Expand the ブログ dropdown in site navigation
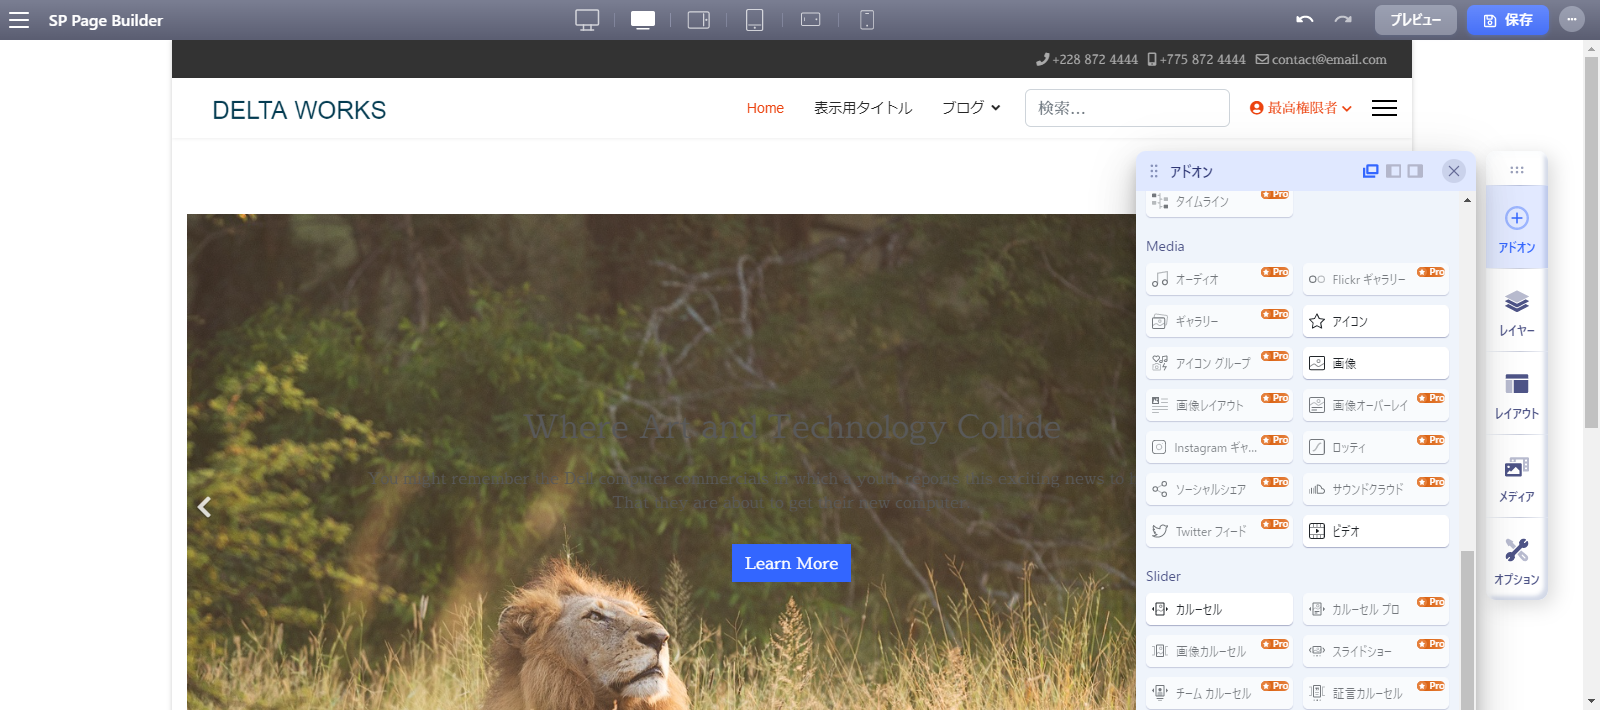Viewport: 1600px width, 710px height. [970, 108]
